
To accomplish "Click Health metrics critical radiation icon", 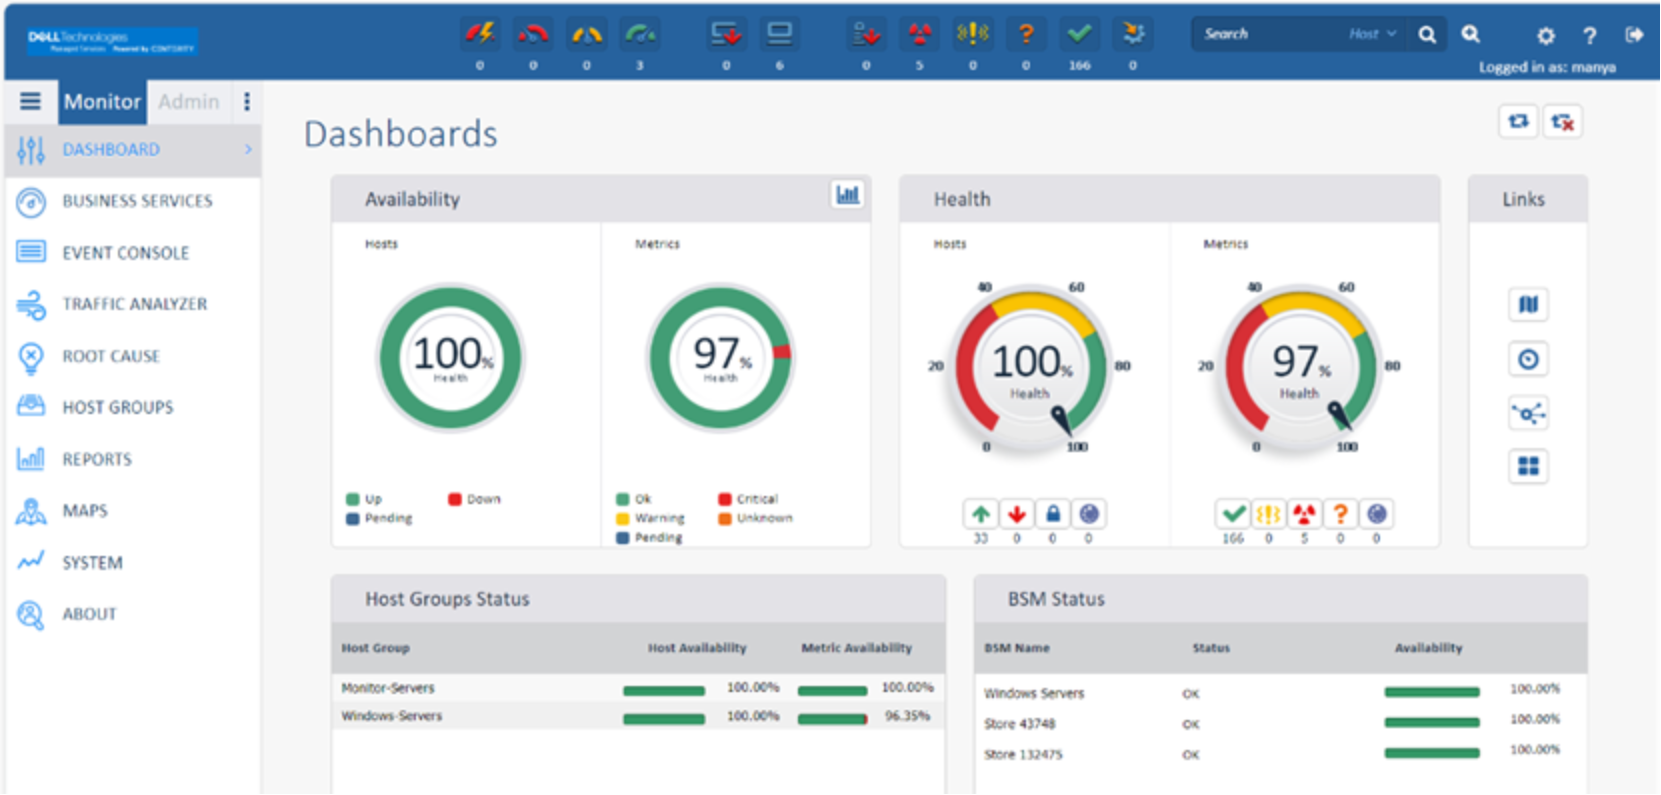I will point(1304,514).
